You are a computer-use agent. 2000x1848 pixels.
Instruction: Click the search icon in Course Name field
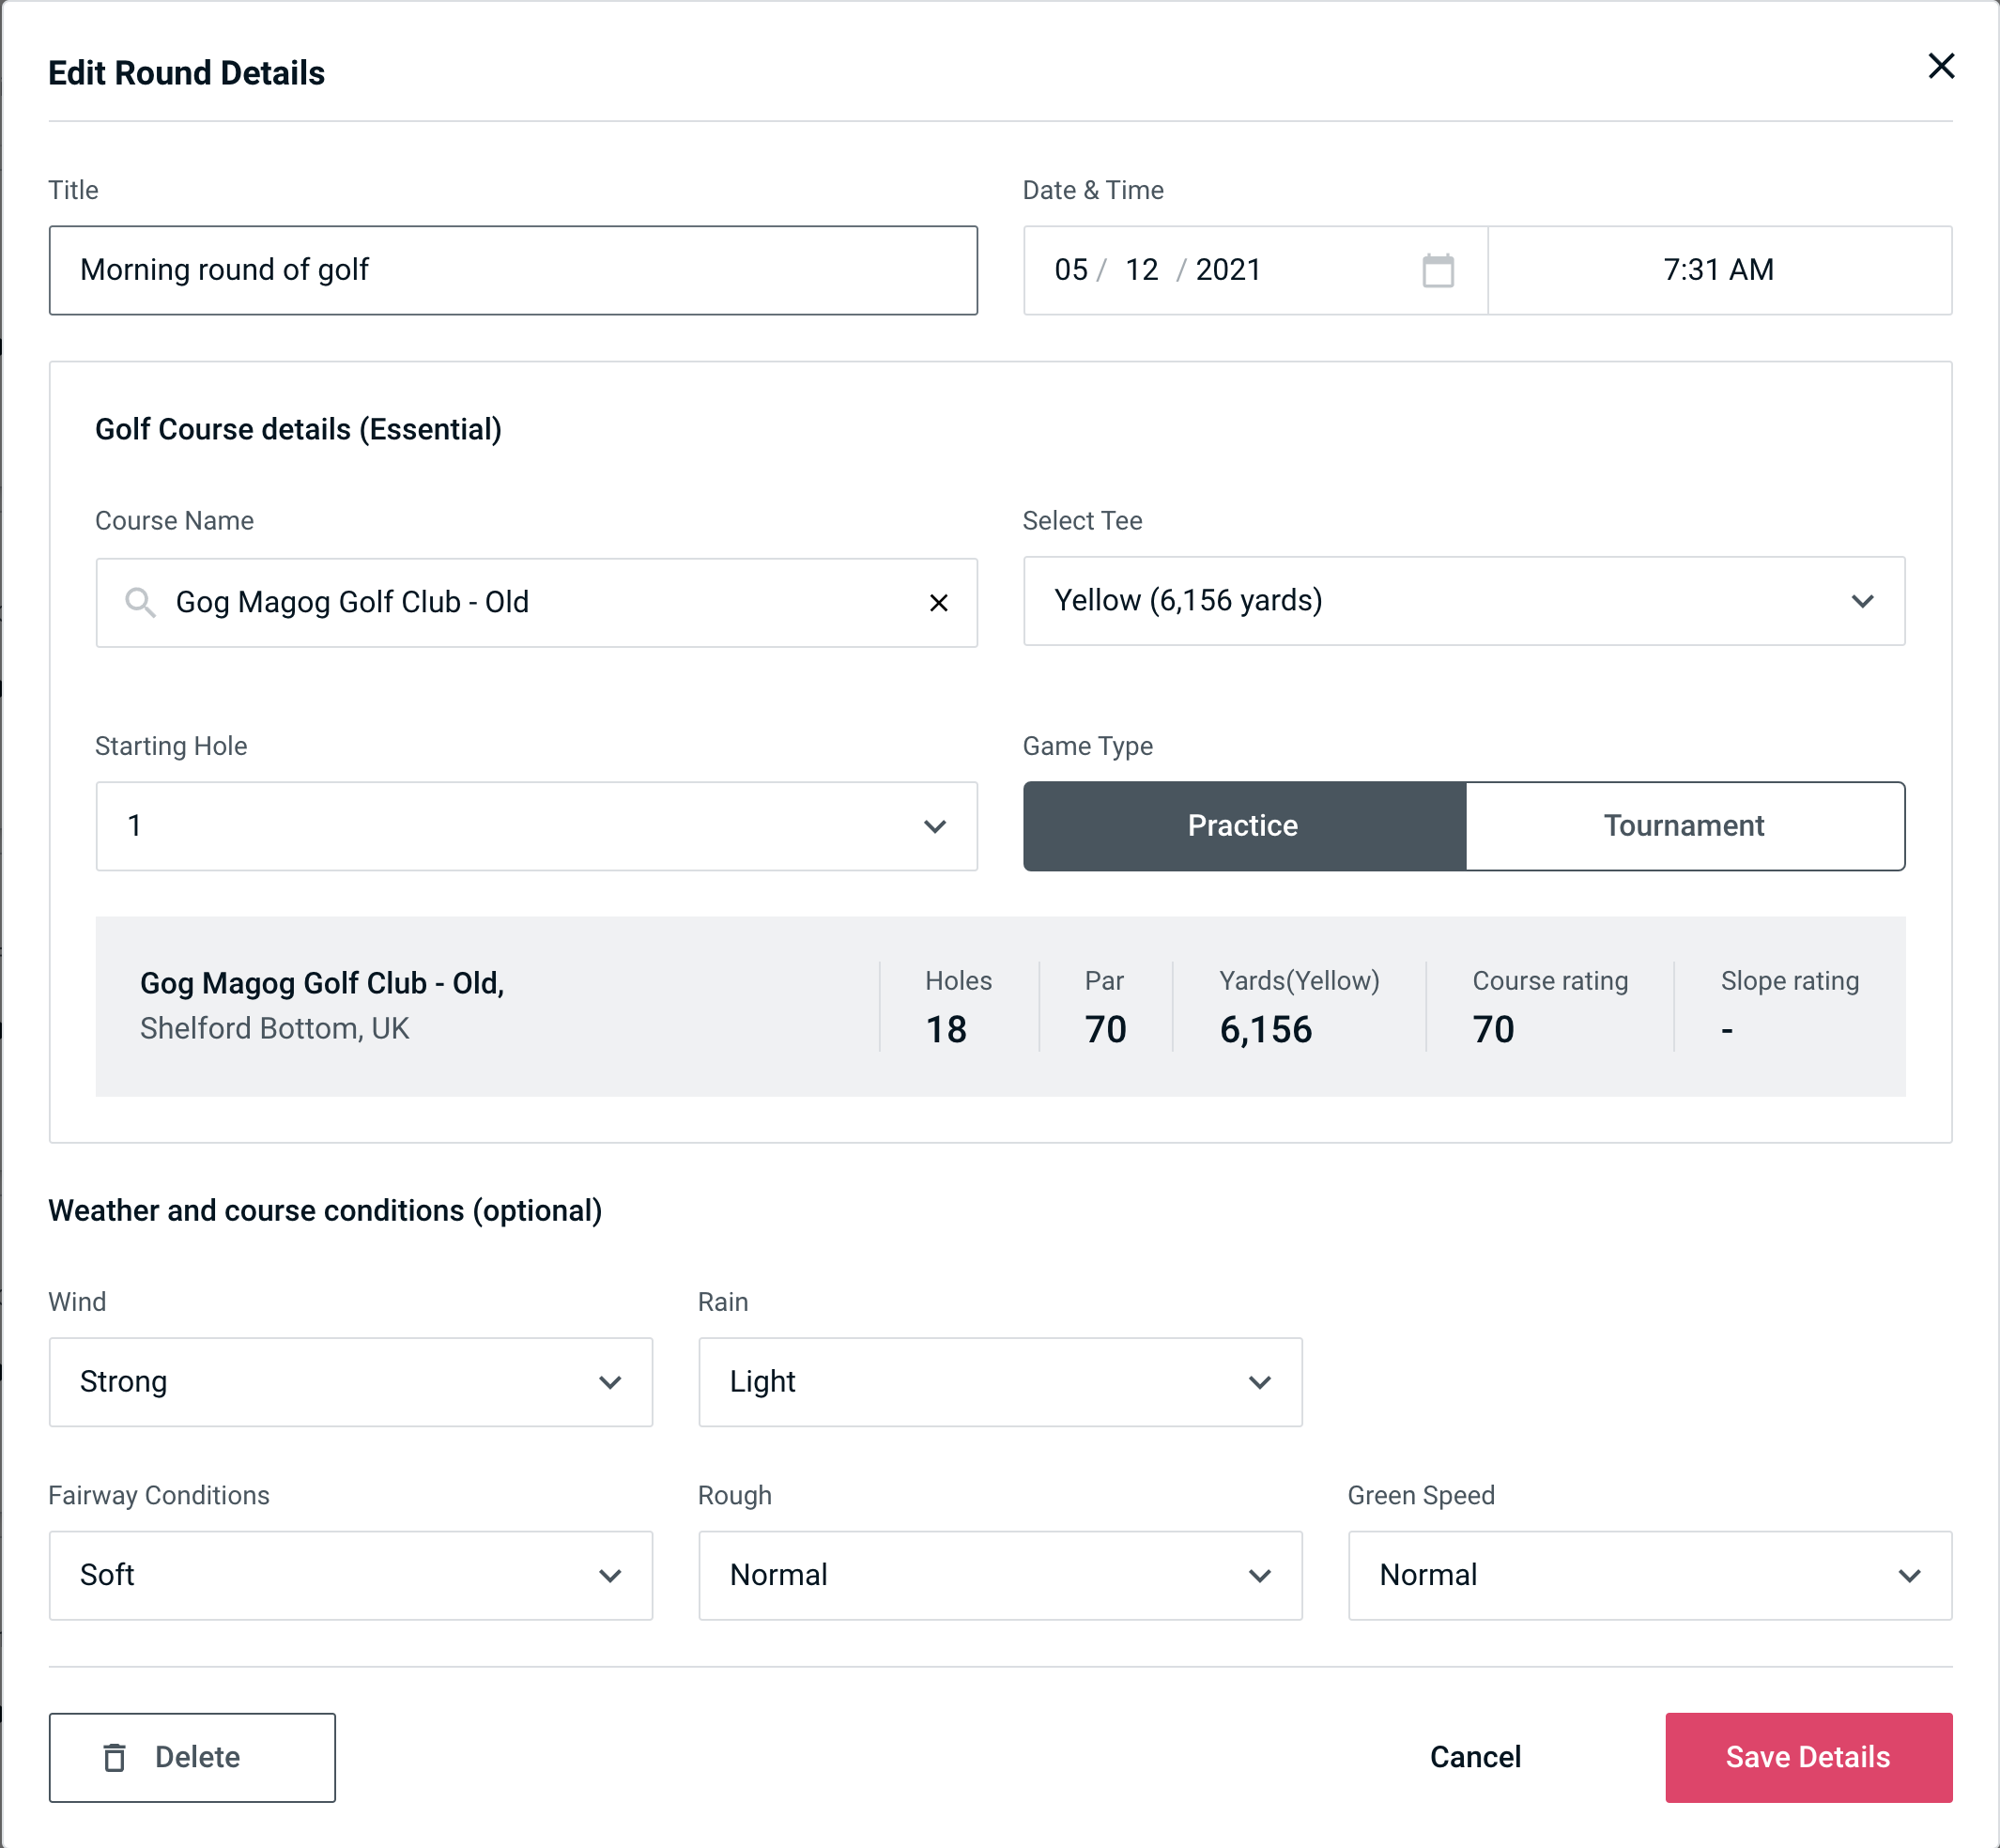click(139, 603)
